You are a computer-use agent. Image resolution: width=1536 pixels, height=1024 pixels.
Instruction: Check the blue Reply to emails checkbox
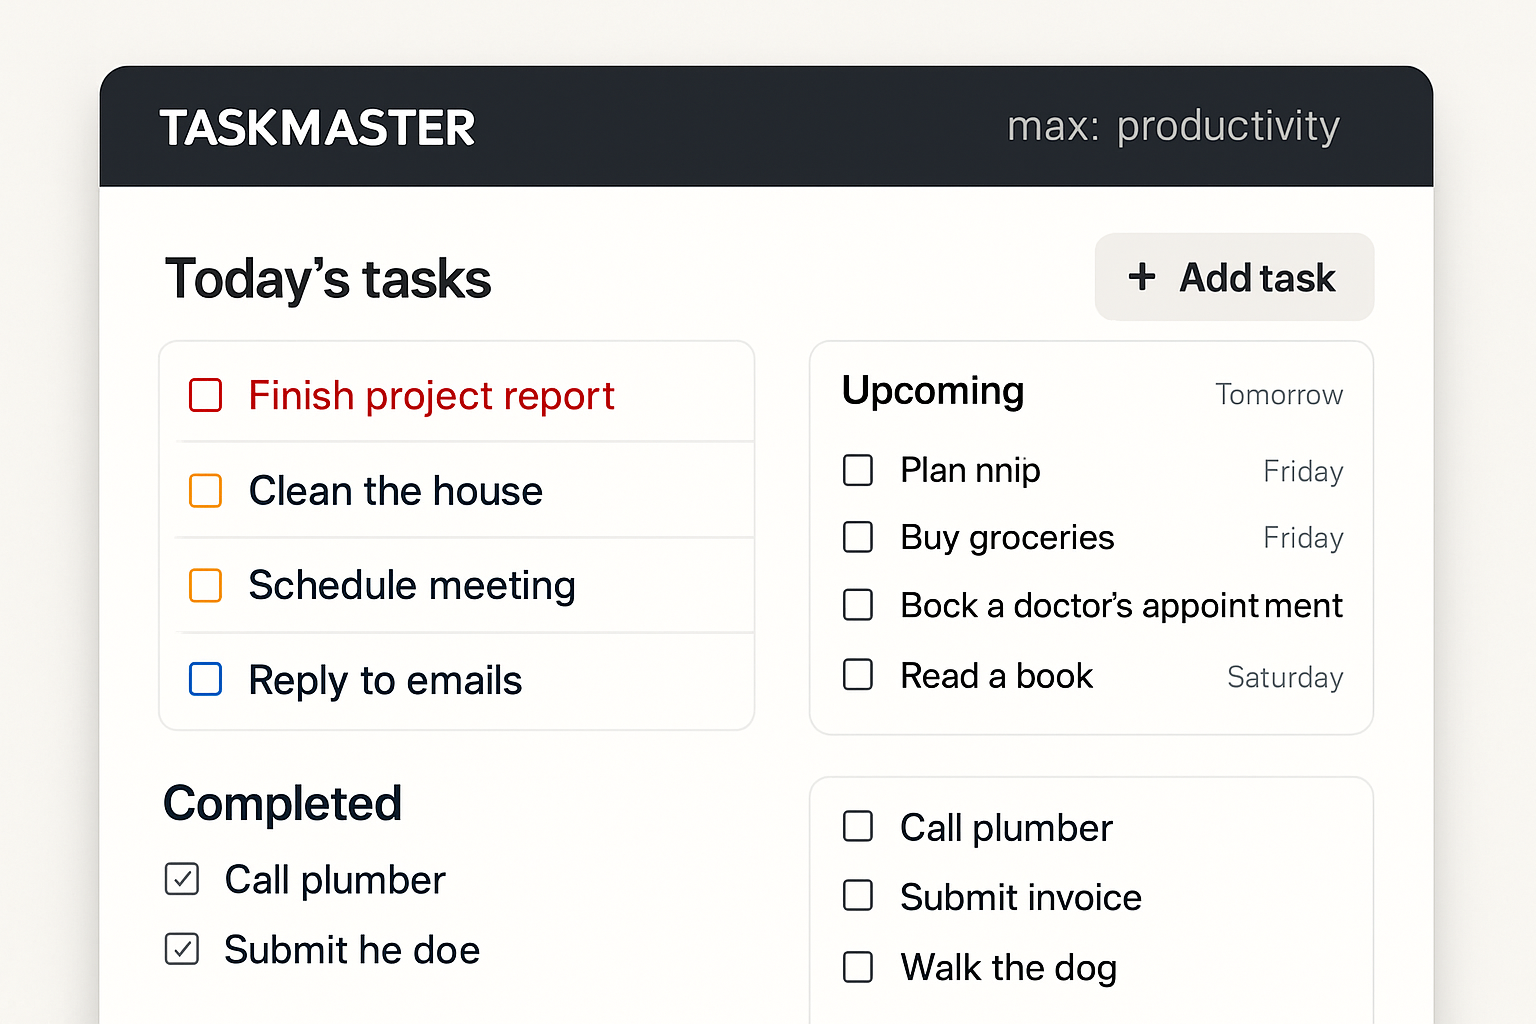pos(206,680)
